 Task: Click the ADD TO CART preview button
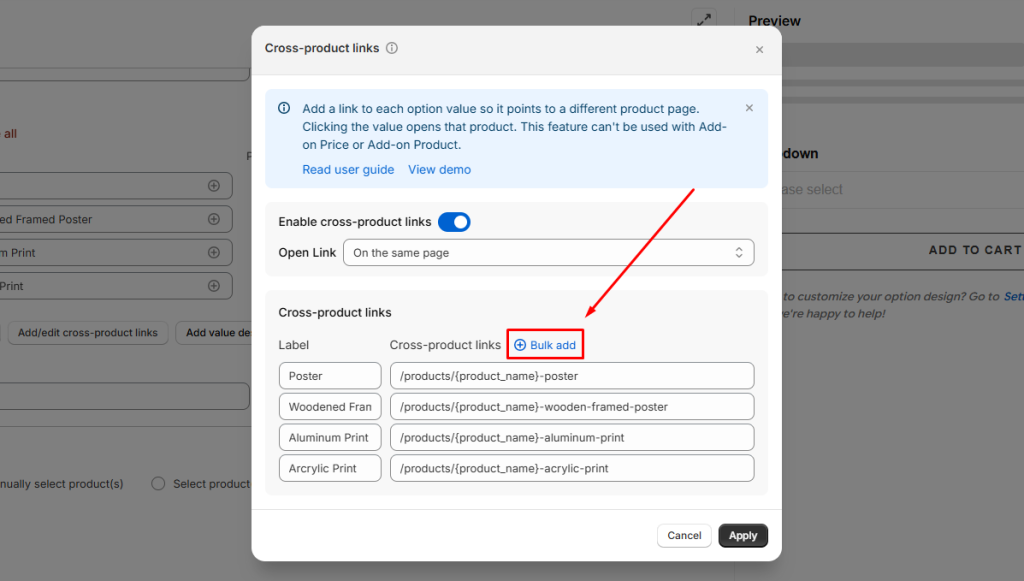tap(973, 250)
